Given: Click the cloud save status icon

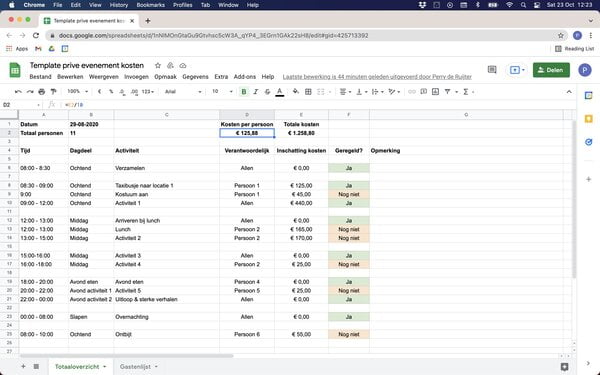Looking at the screenshot, I should coord(183,65).
